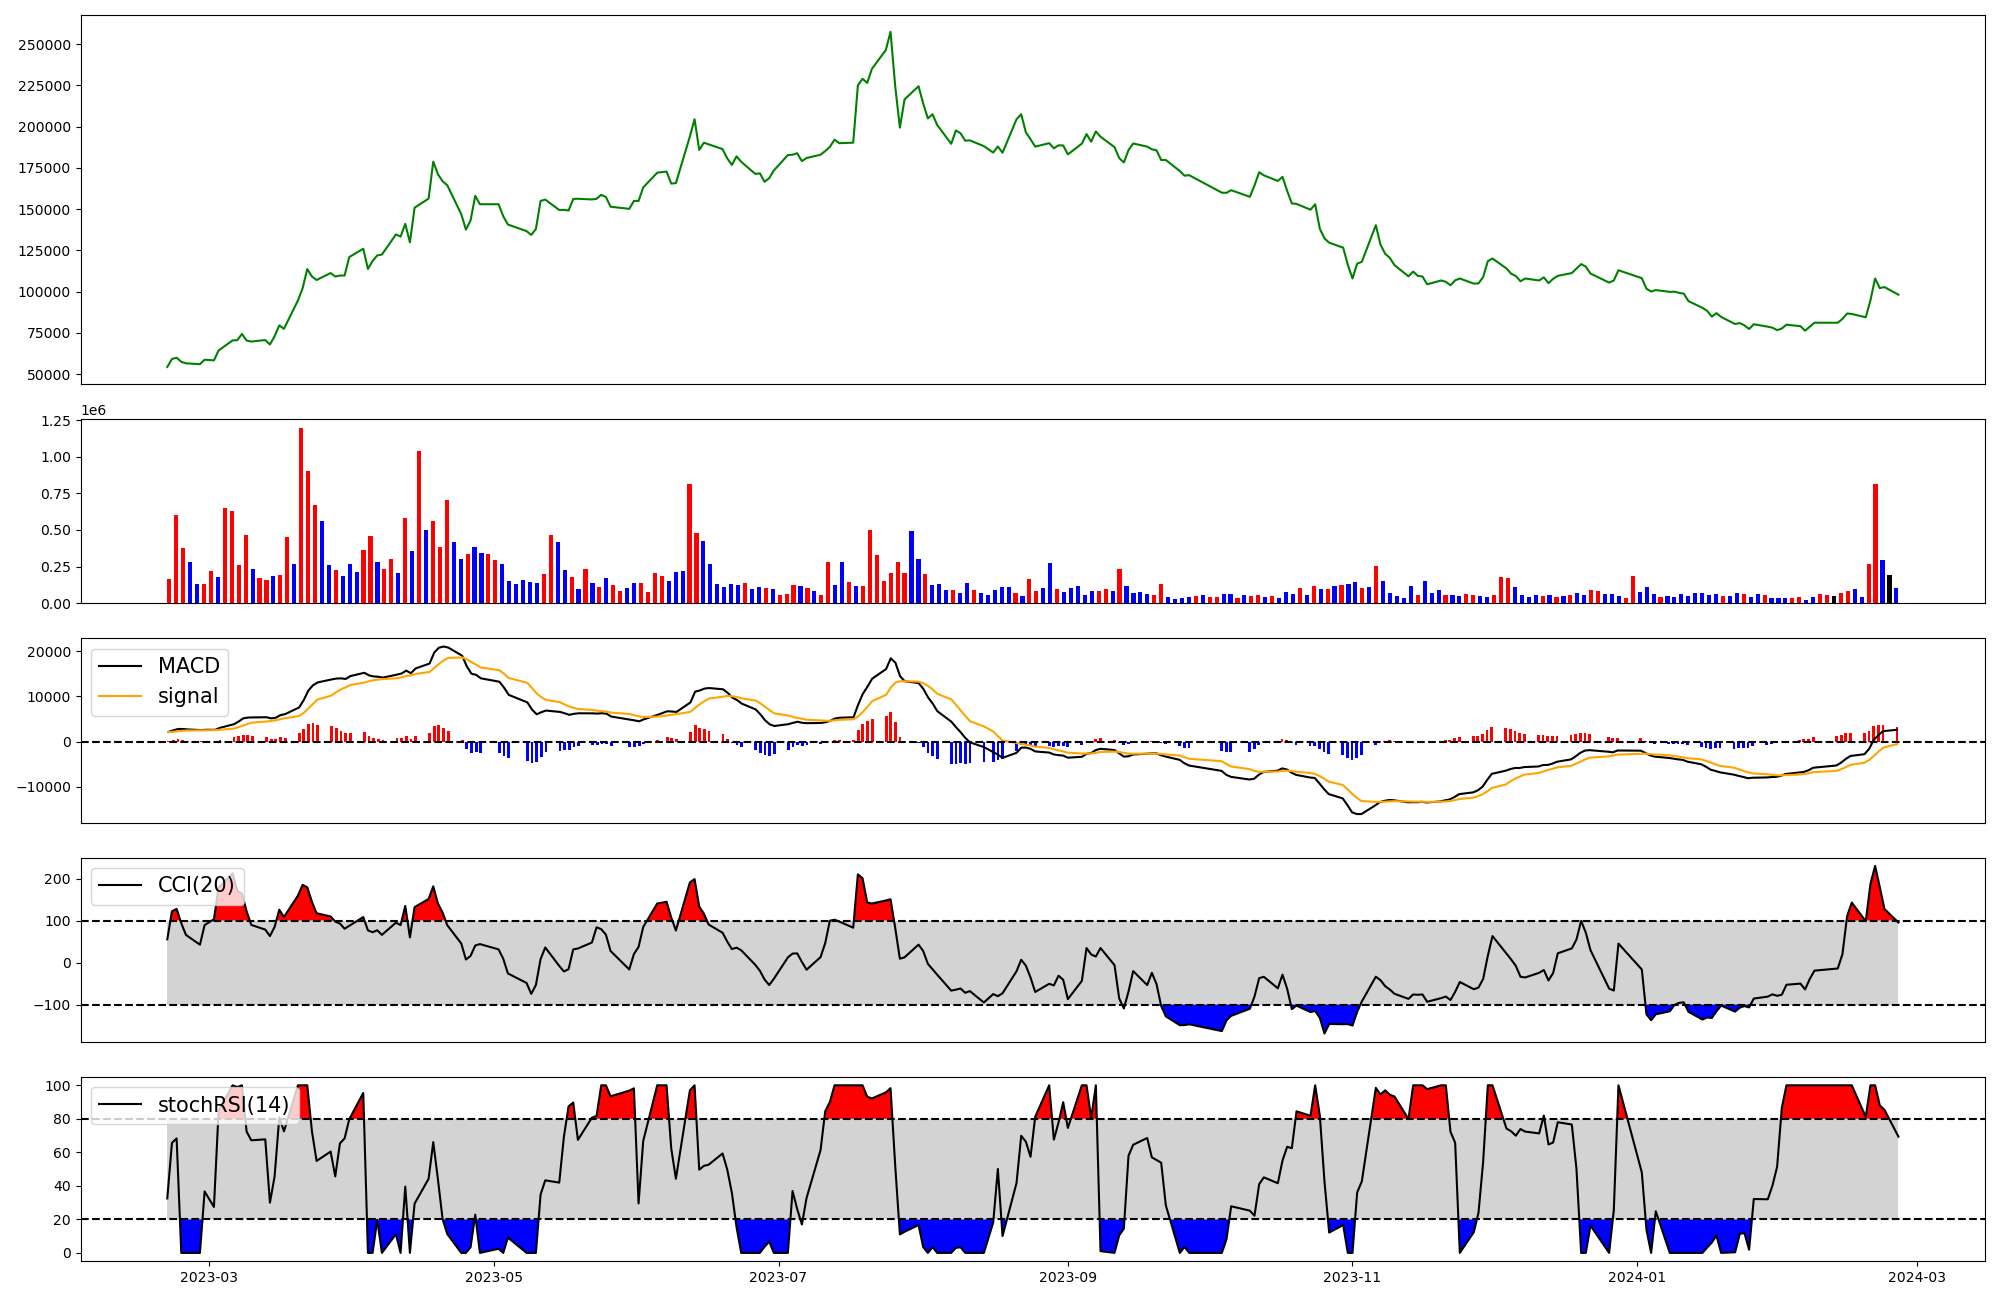This screenshot has width=2000, height=1300.
Task: Click the highest peak of the green price line
Action: point(890,33)
